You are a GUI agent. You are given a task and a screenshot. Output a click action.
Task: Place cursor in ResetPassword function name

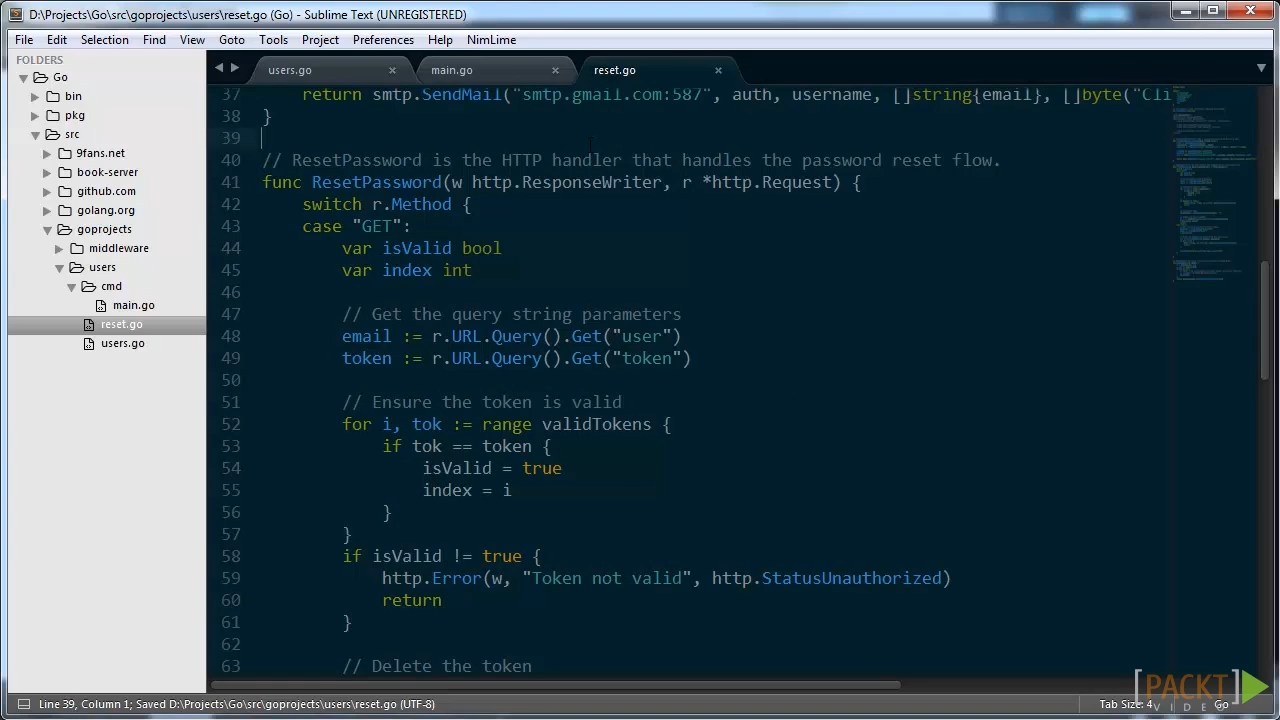pos(376,182)
